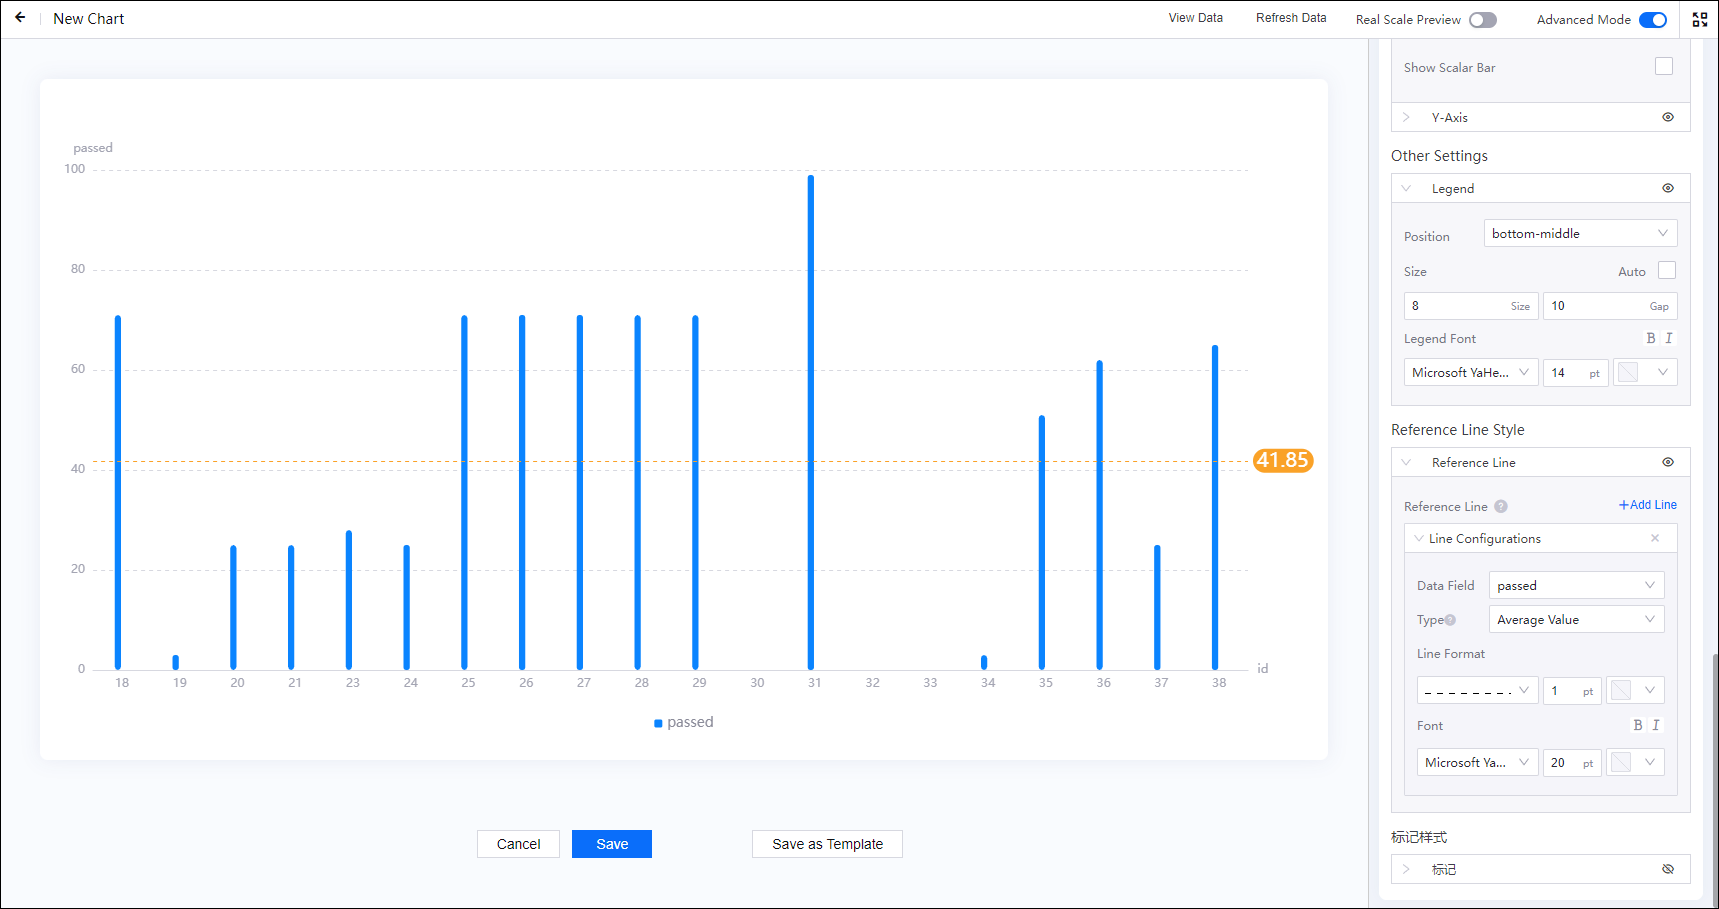Click the Save button
The width and height of the screenshot is (1719, 909).
611,844
